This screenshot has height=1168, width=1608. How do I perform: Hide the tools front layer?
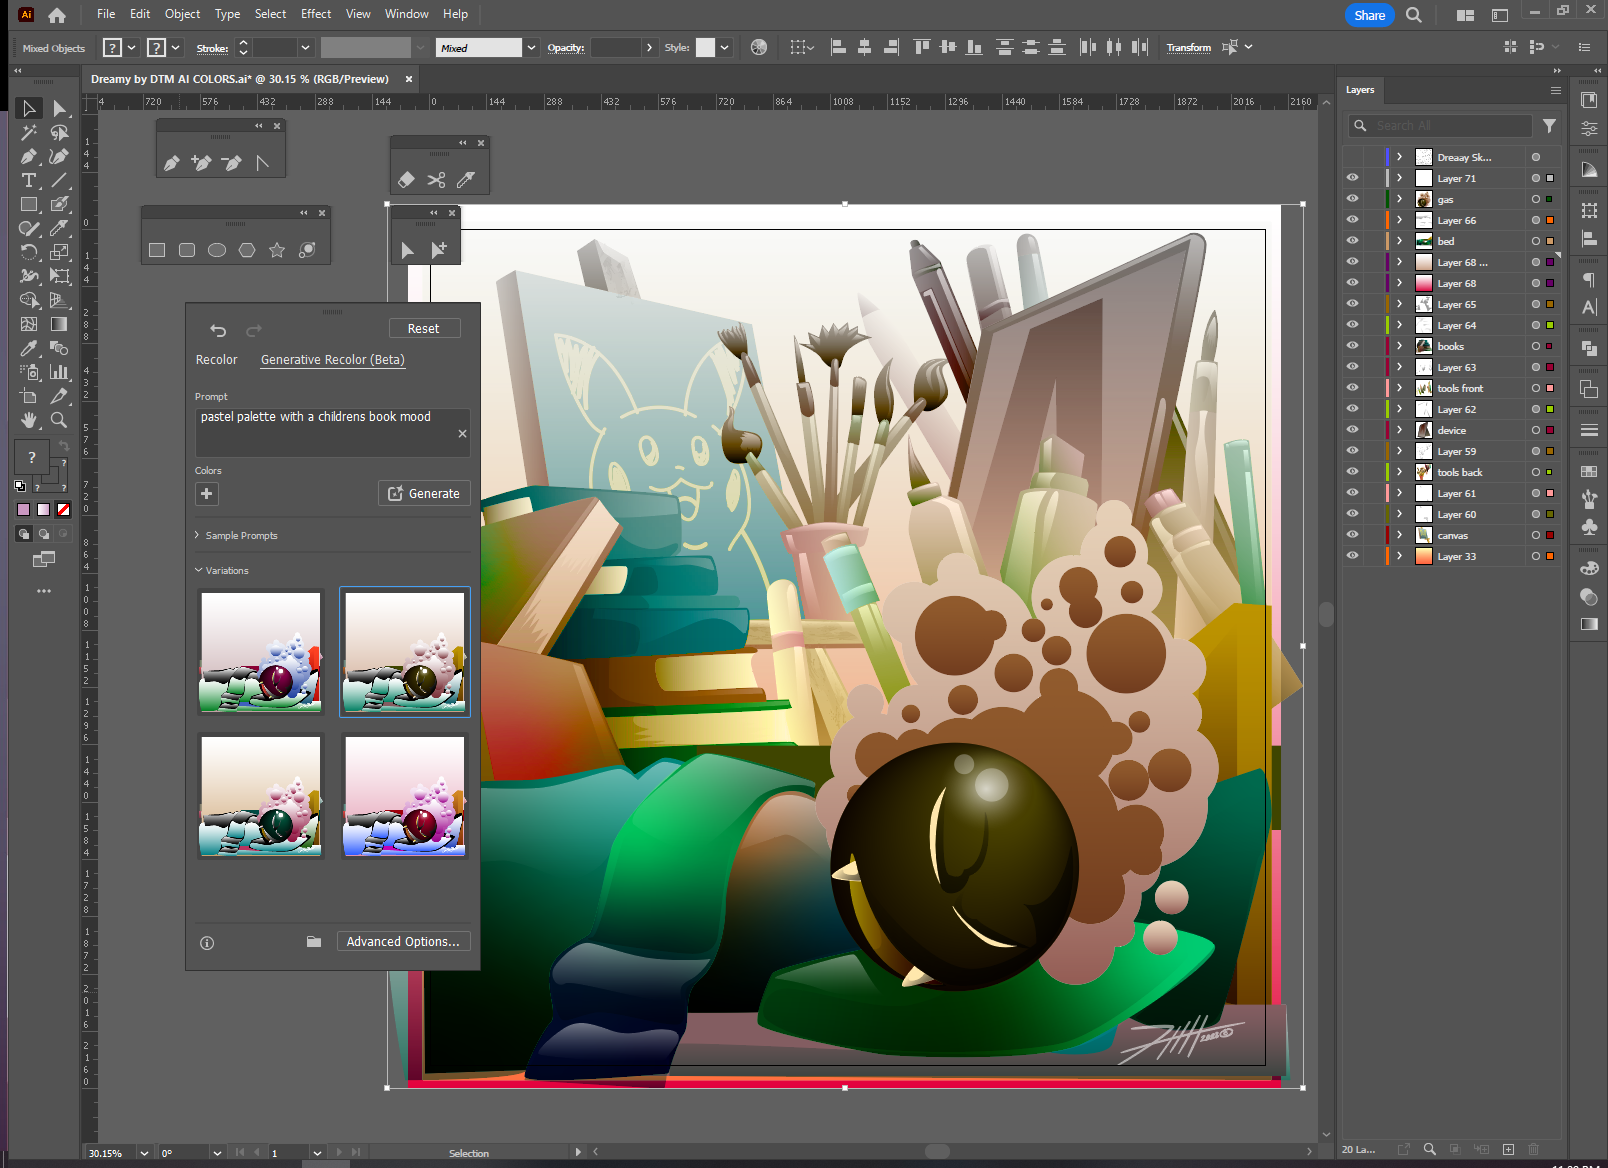point(1352,388)
